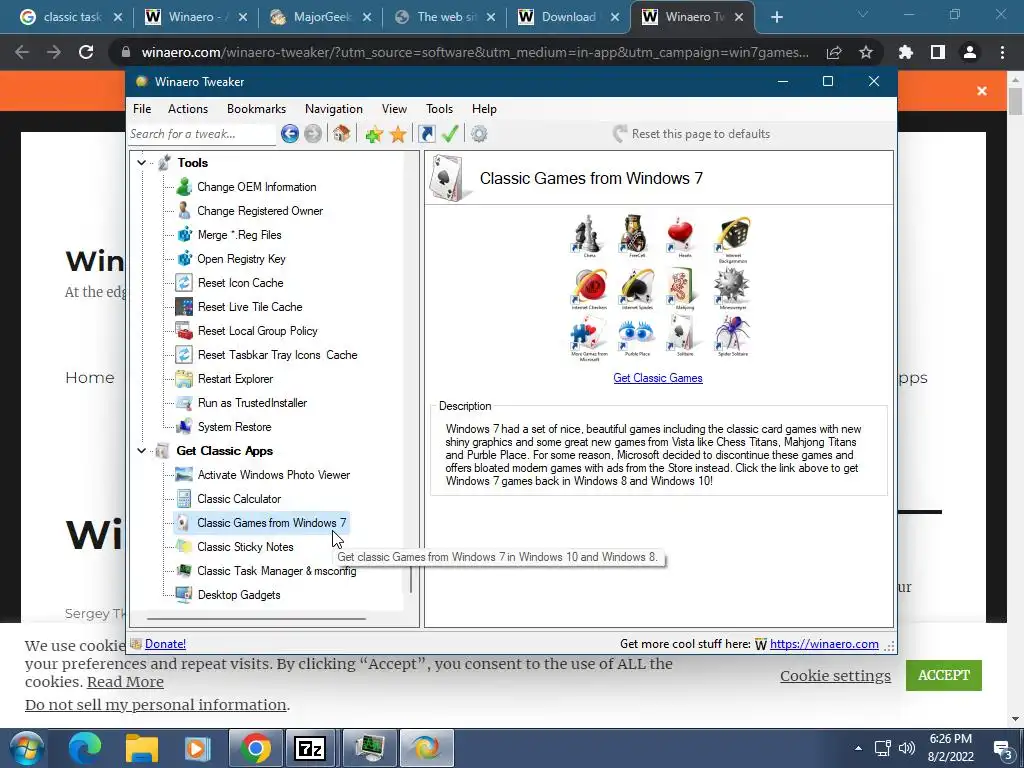Click the green ACCEPT cookies button
Screen dimensions: 1024x768
944,675
